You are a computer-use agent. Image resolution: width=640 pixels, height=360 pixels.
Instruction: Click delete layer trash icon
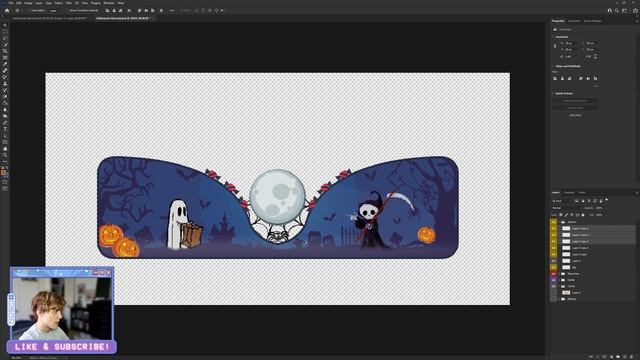coord(631,357)
